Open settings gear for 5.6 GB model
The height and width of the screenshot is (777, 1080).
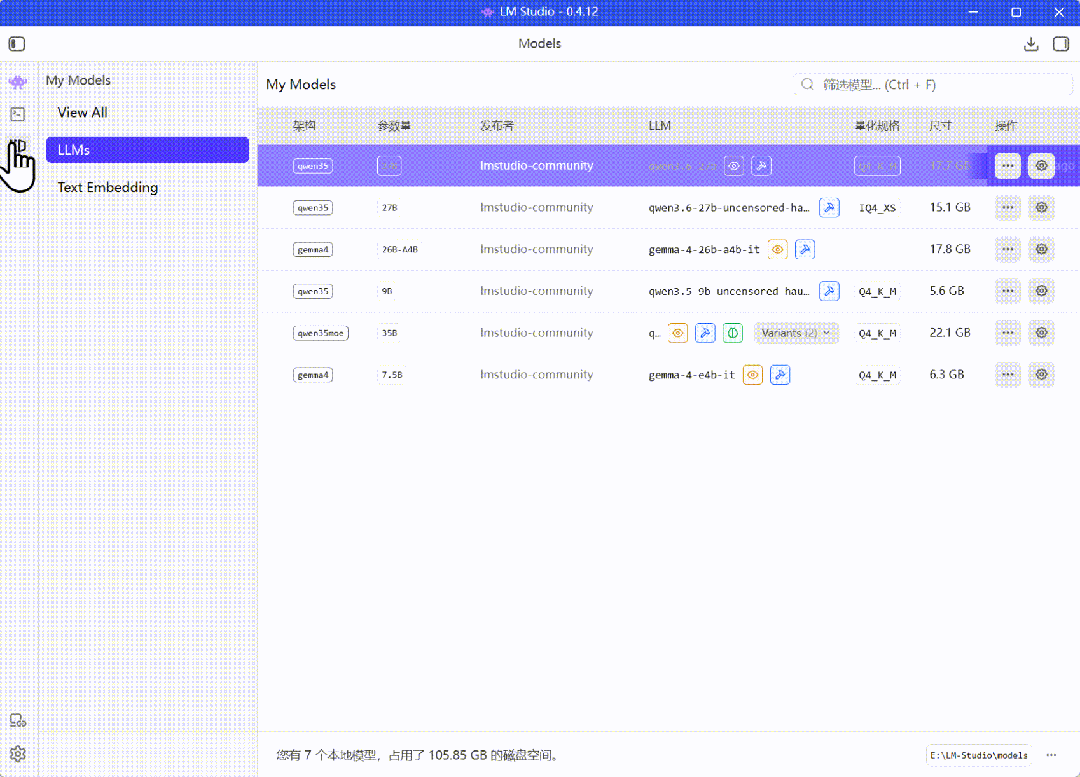[x=1041, y=291]
